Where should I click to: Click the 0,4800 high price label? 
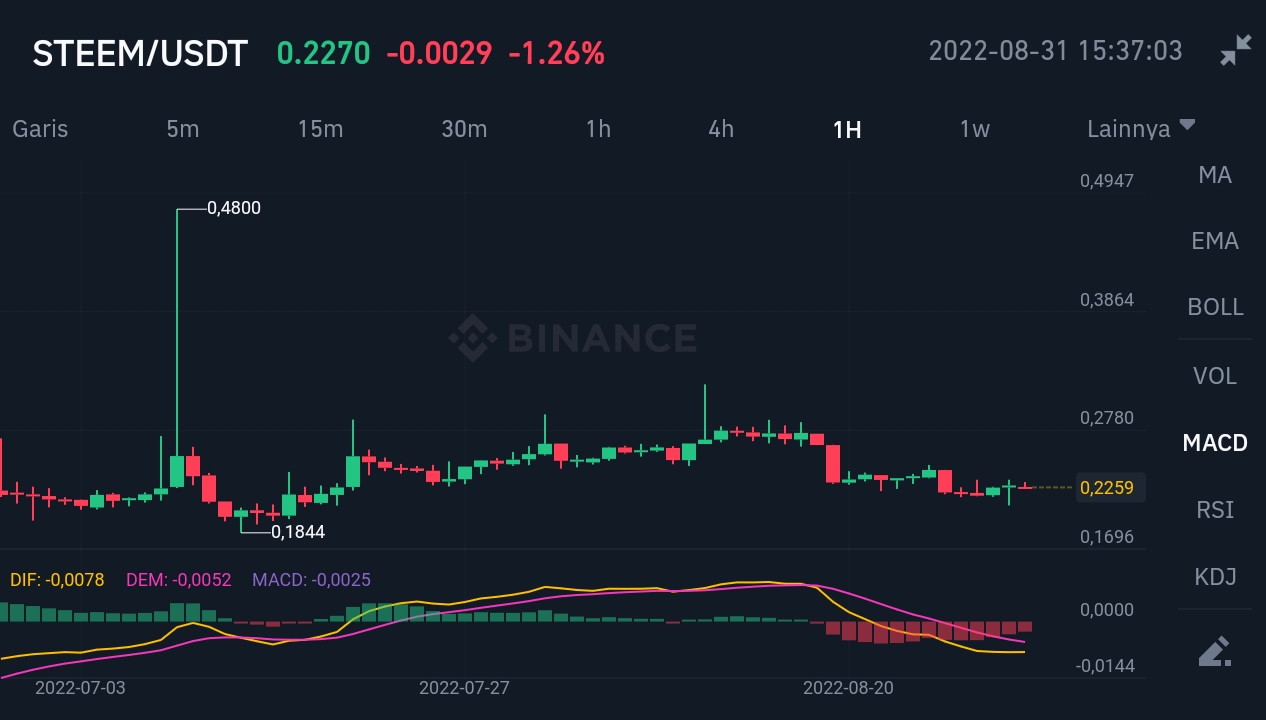233,208
